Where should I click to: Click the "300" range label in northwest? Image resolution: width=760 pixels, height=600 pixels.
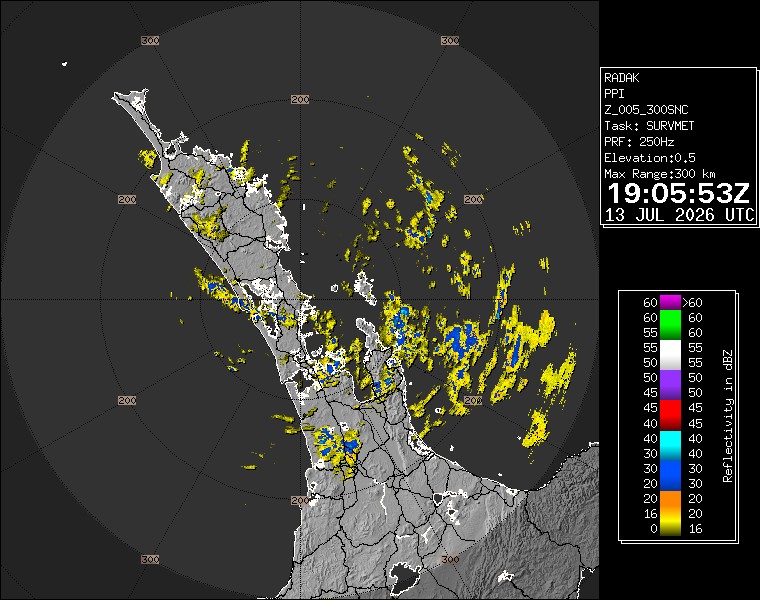pos(150,41)
